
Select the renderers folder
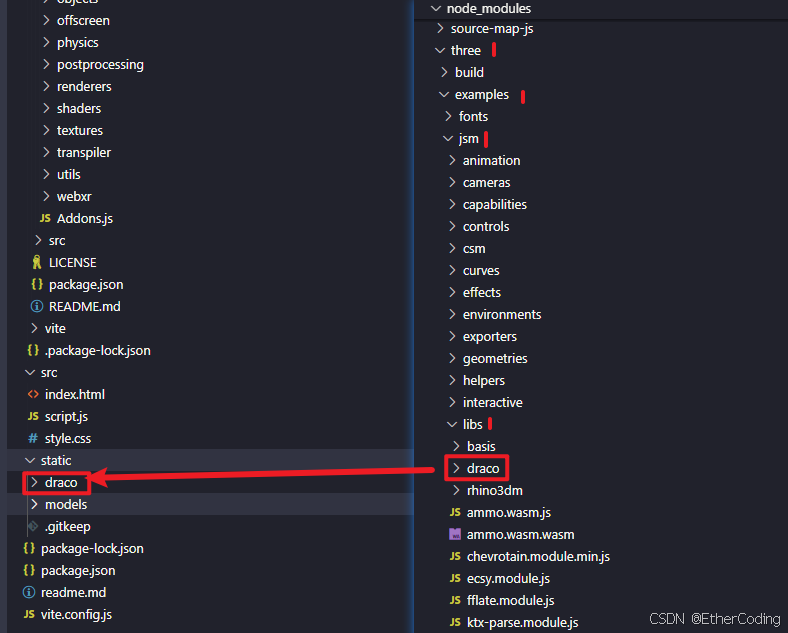coord(84,86)
